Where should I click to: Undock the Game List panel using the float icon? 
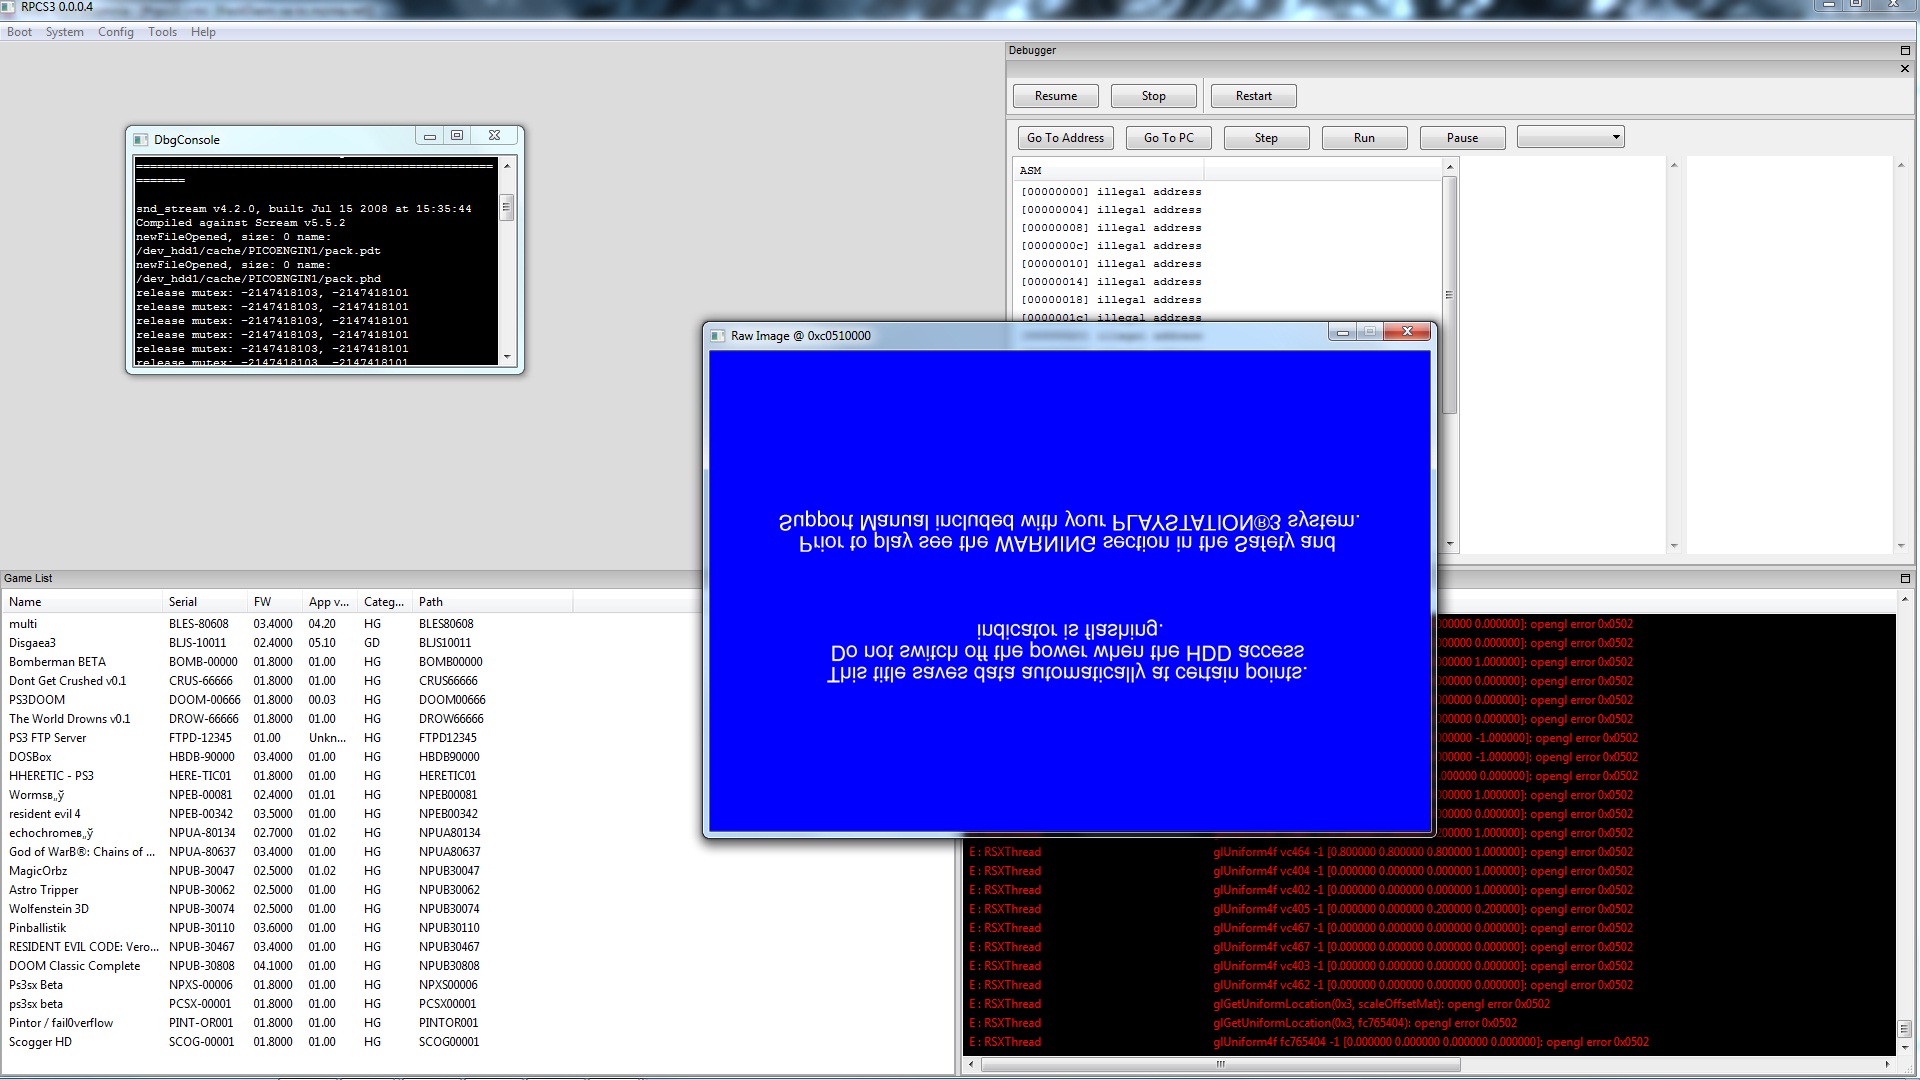click(1904, 578)
